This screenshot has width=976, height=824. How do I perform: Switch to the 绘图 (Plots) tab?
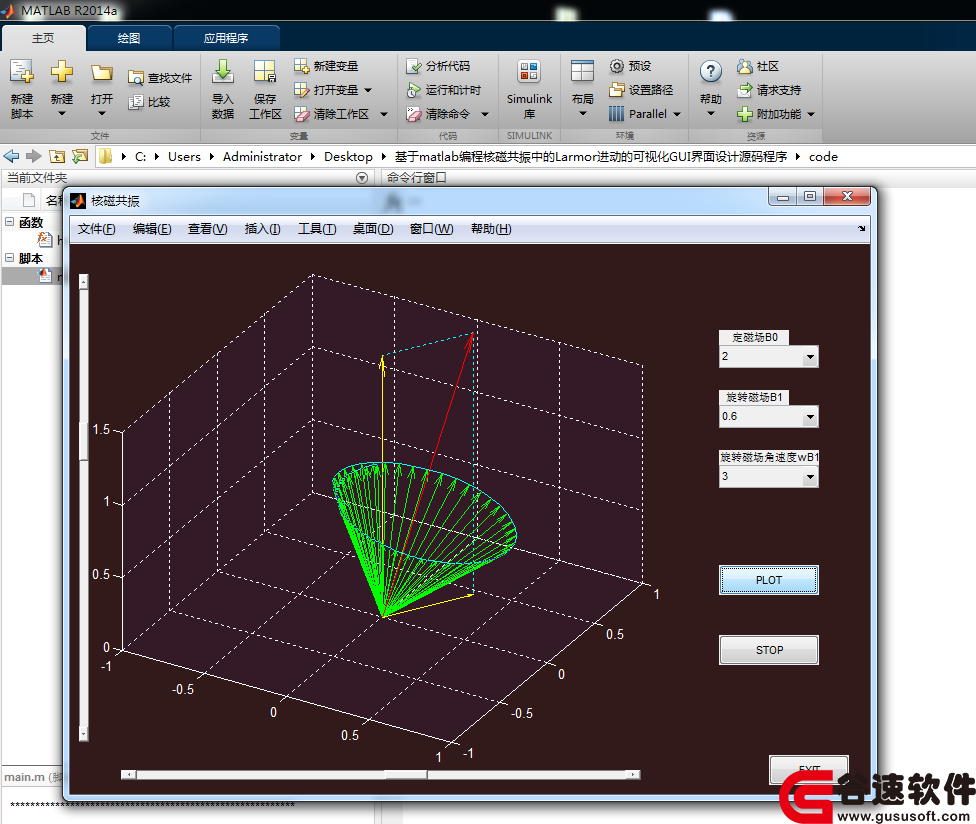pyautogui.click(x=129, y=38)
